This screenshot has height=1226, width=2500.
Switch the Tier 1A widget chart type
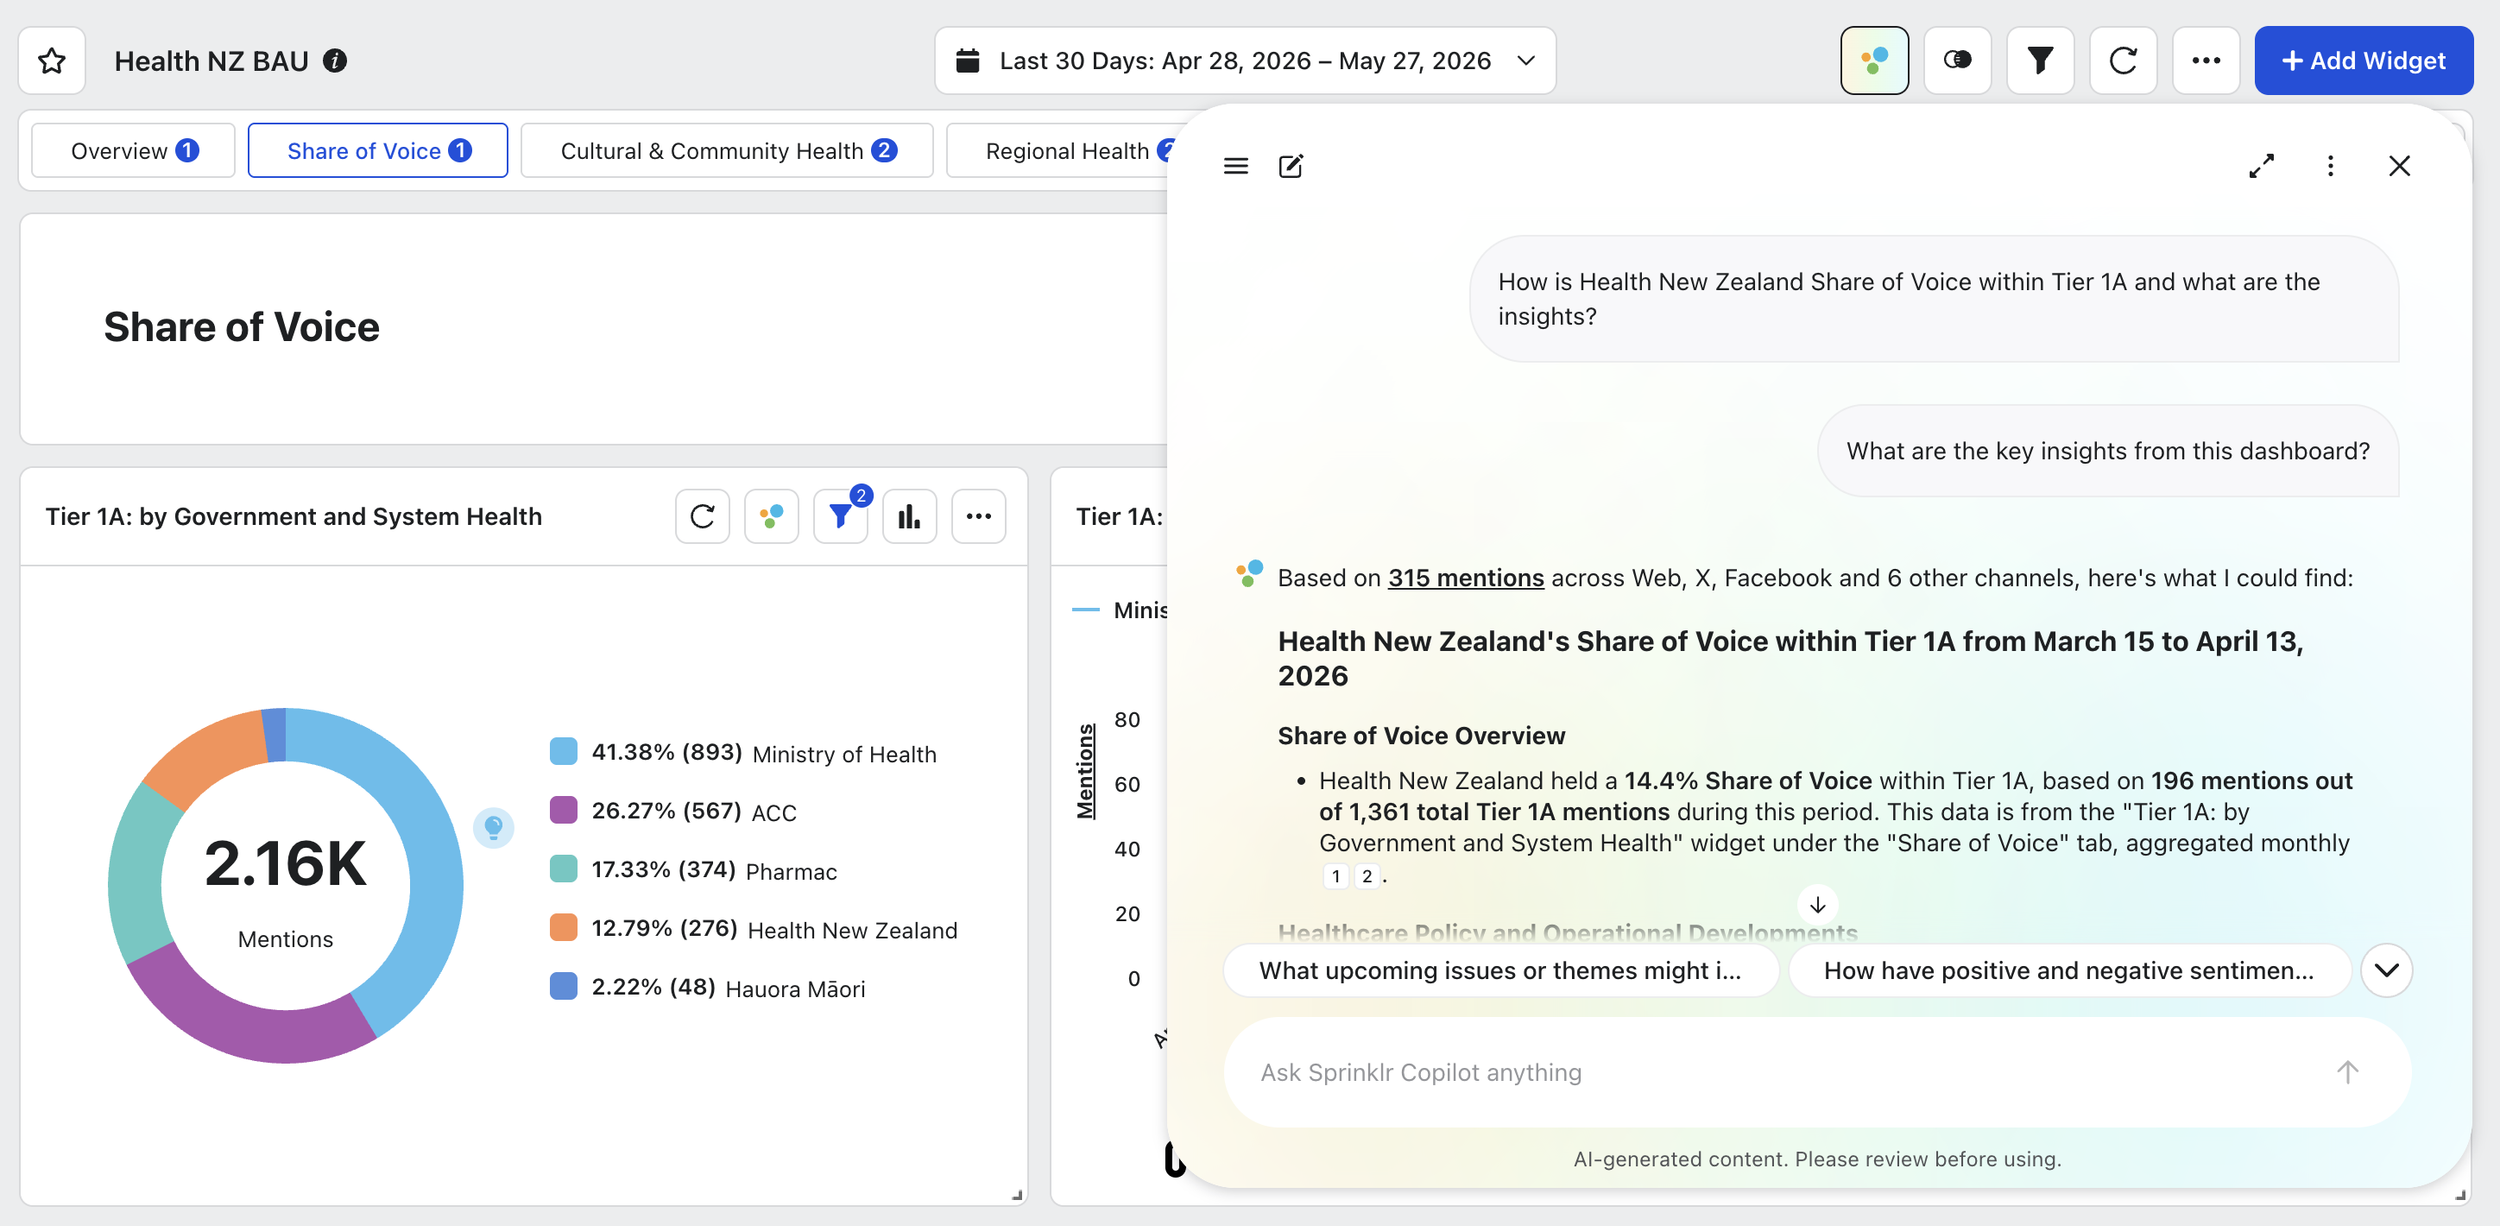click(910, 516)
